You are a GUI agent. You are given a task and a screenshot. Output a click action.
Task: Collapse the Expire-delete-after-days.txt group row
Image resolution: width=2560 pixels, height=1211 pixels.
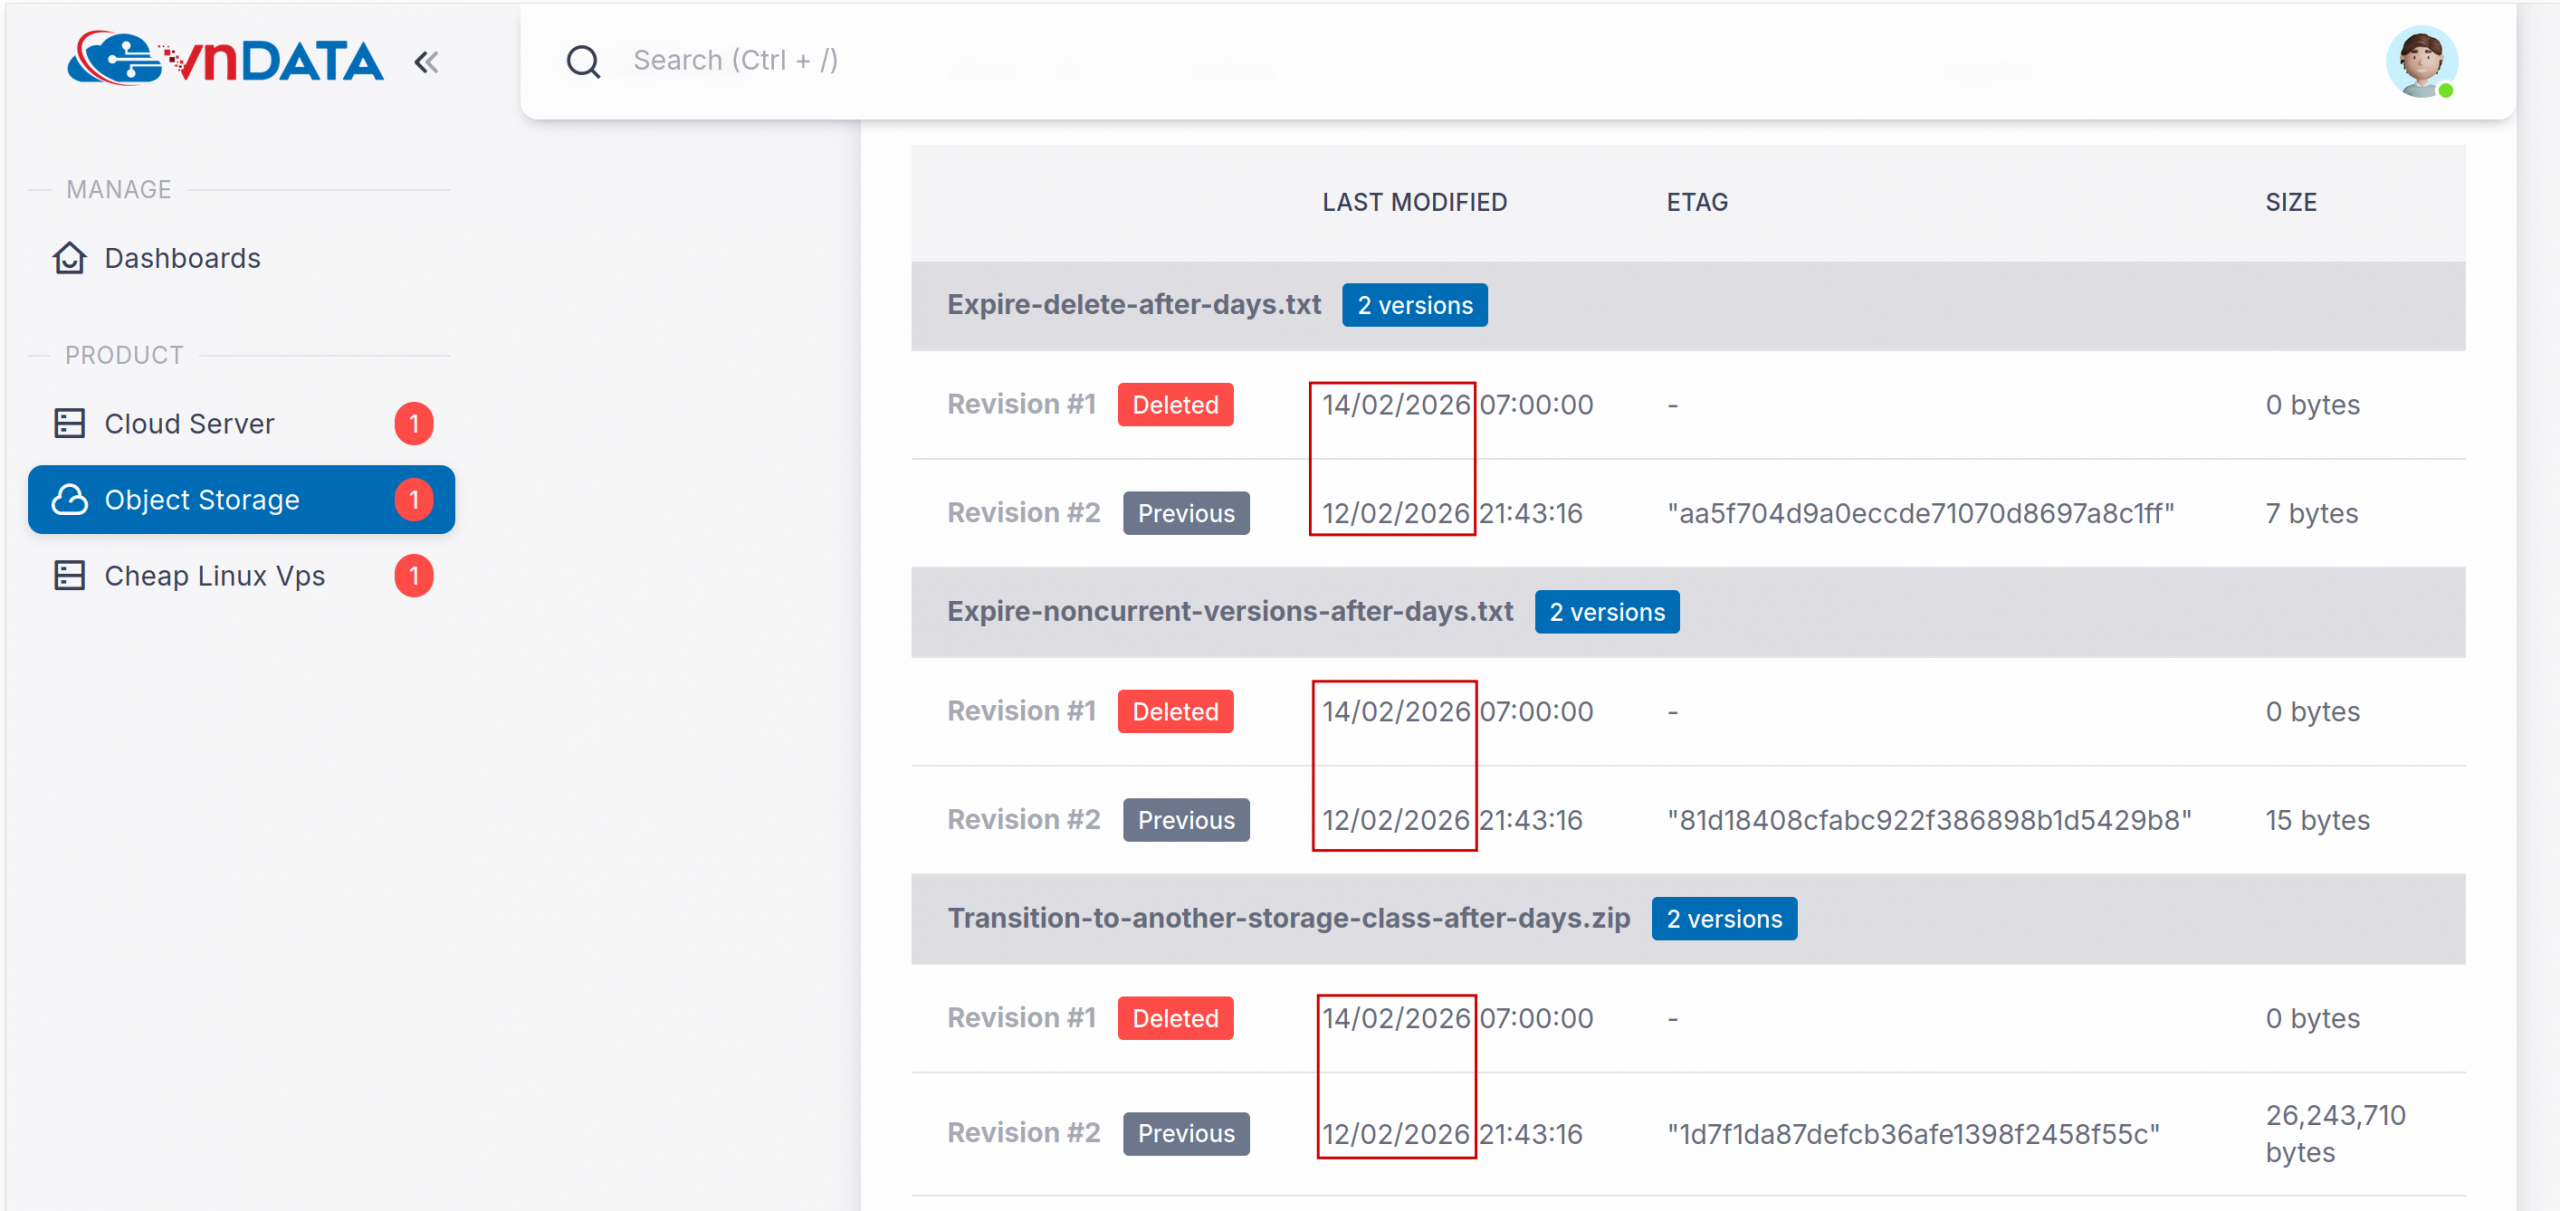(1133, 305)
